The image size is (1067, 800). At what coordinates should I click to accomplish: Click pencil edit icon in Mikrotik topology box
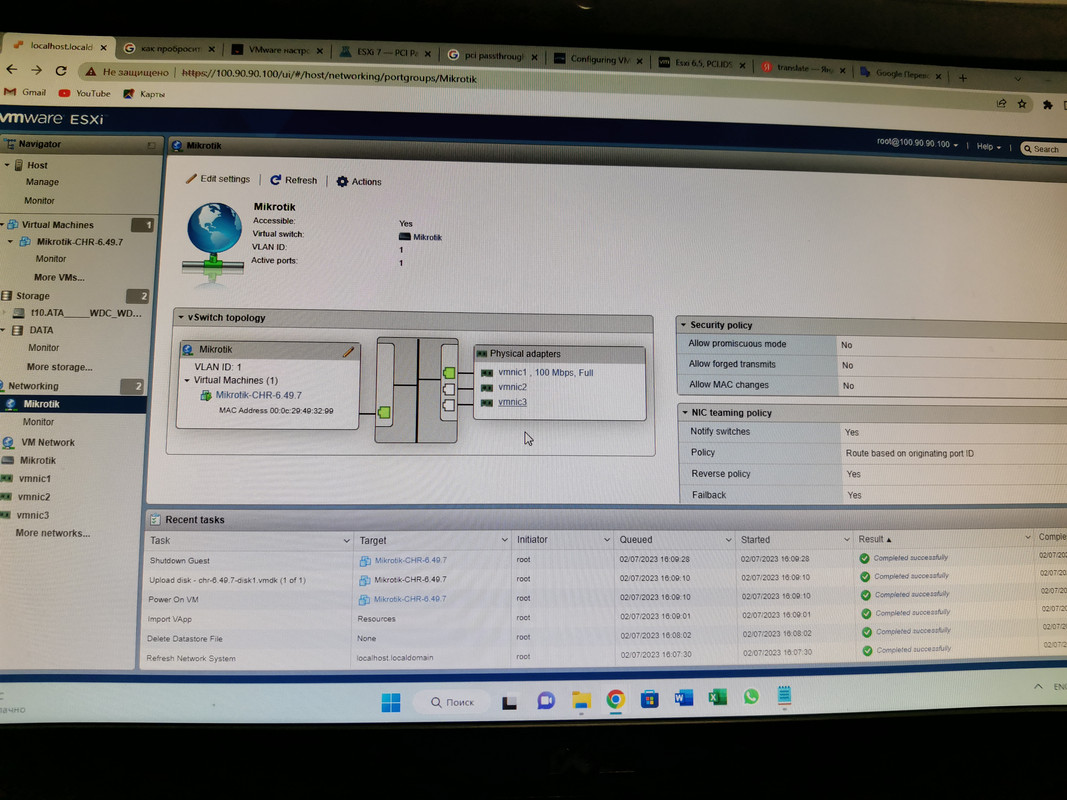348,352
